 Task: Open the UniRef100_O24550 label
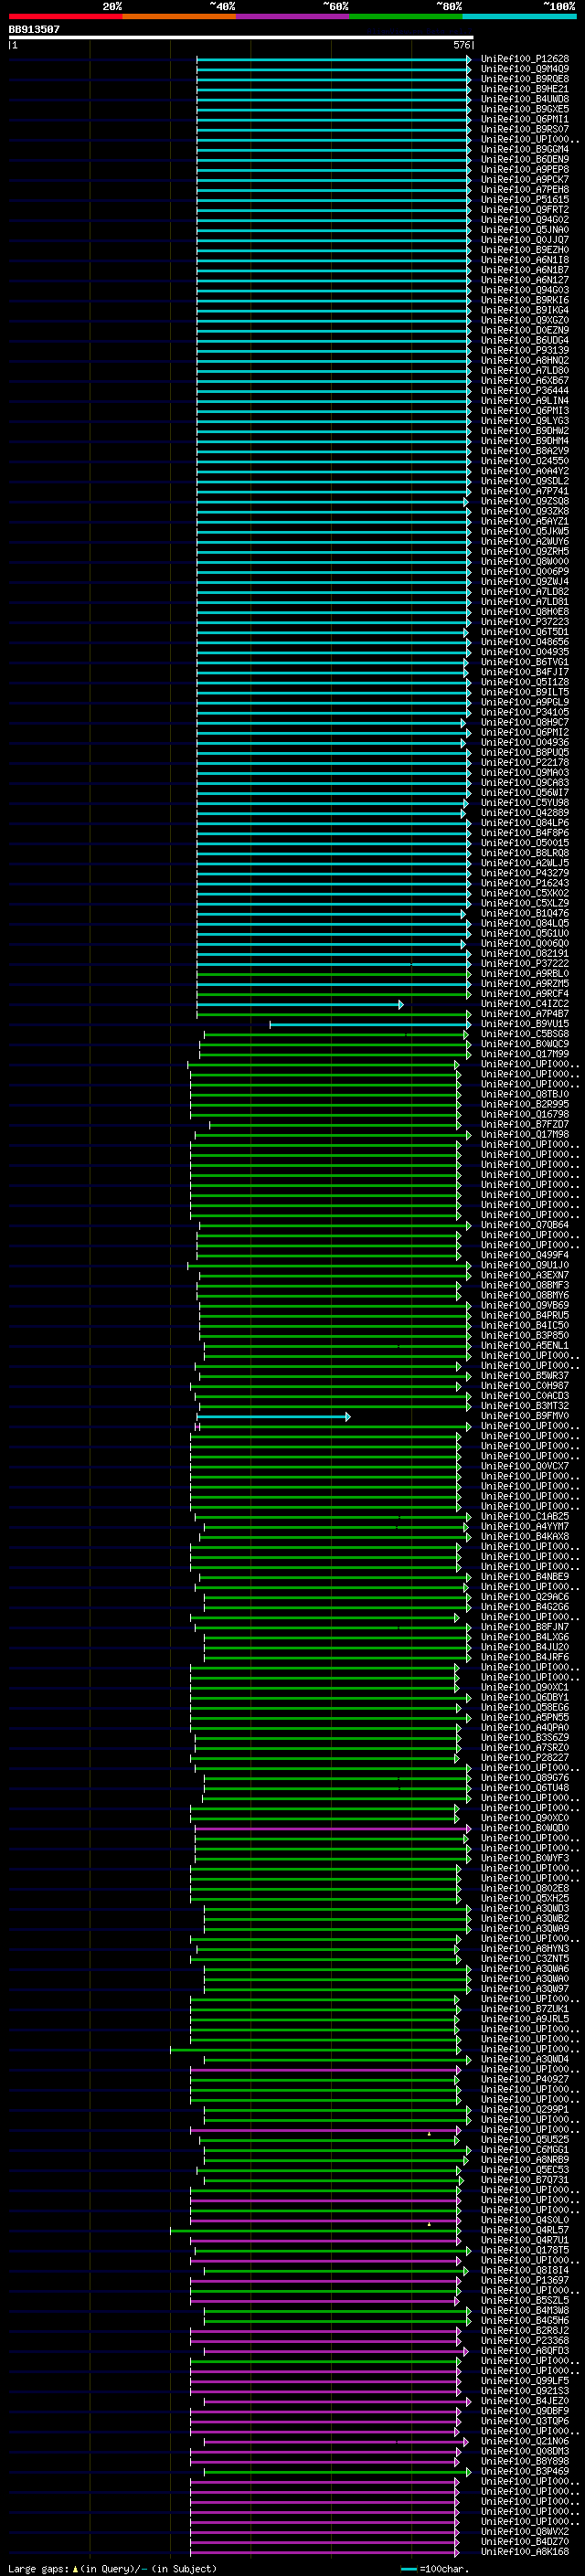[x=524, y=461]
